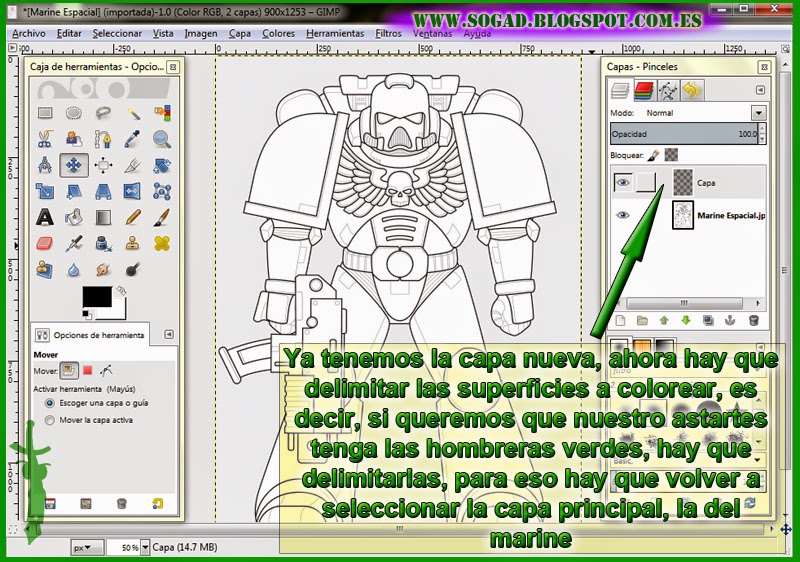The width and height of the screenshot is (800, 562).
Task: Select the Select by Color tool
Action: (x=162, y=113)
